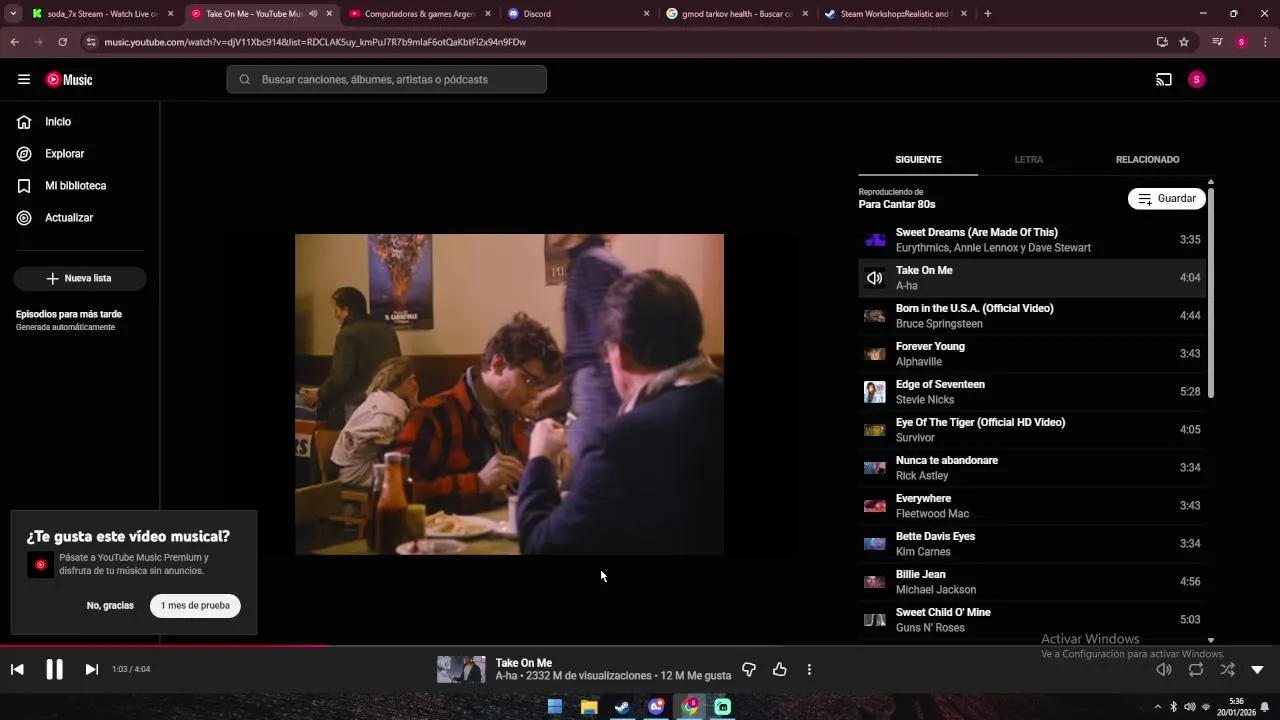Click the speaker icon on Take On Me row
1280x720 pixels.
[875, 278]
